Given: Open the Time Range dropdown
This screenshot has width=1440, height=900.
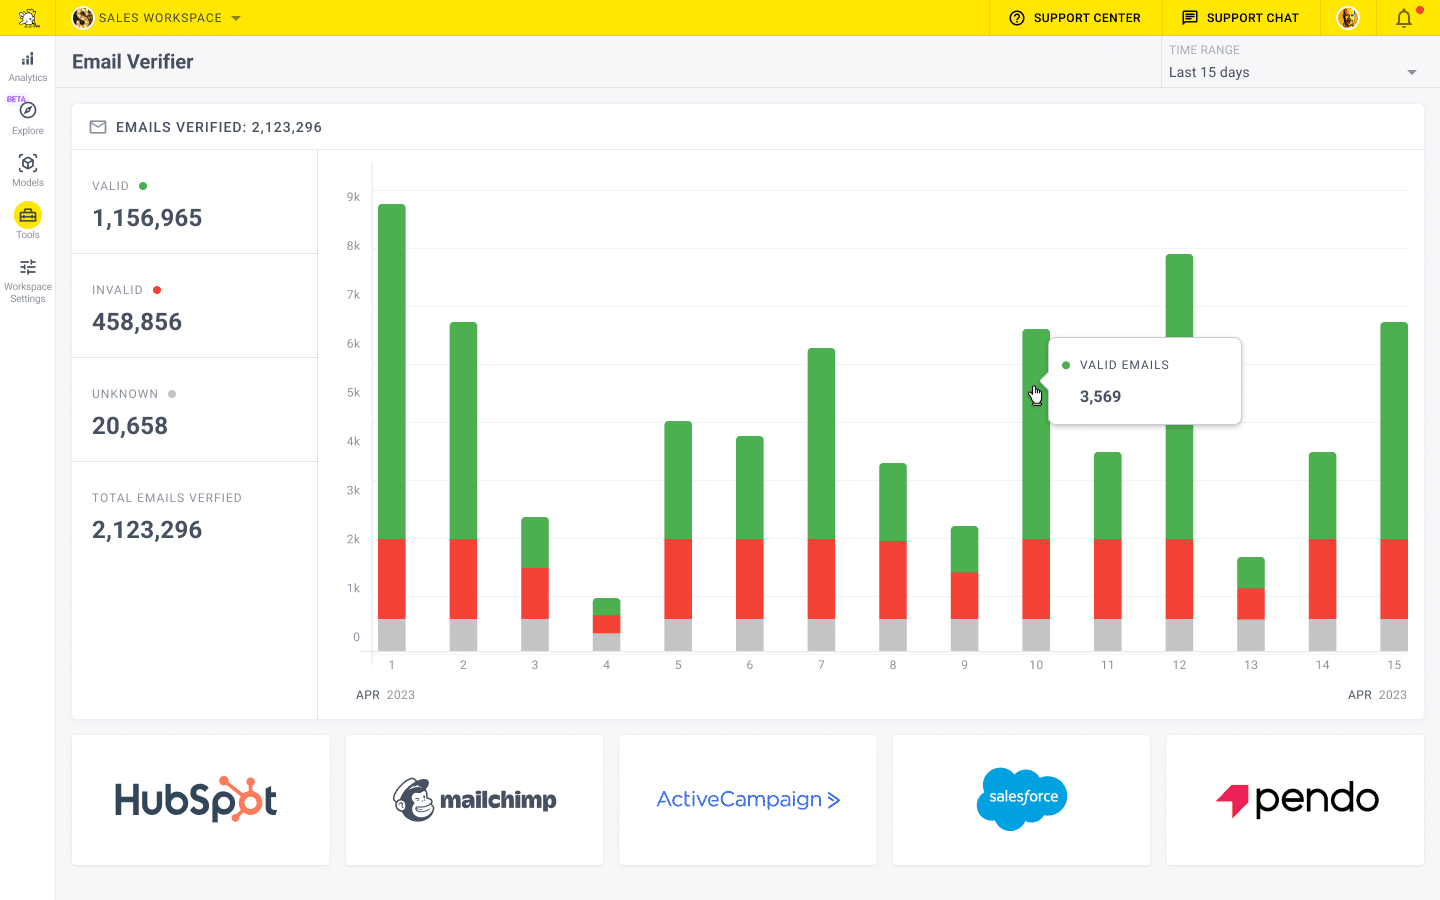Looking at the screenshot, I should click(x=1292, y=72).
